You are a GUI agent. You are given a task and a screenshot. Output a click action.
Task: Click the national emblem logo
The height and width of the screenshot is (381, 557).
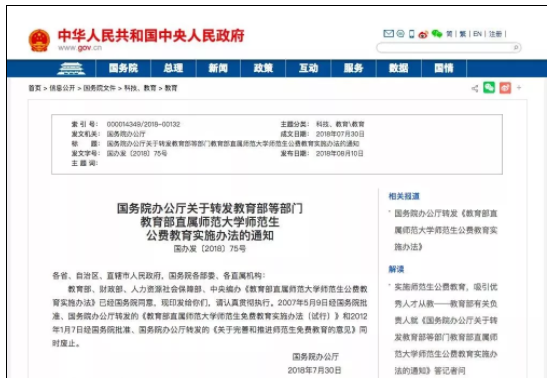point(39,40)
